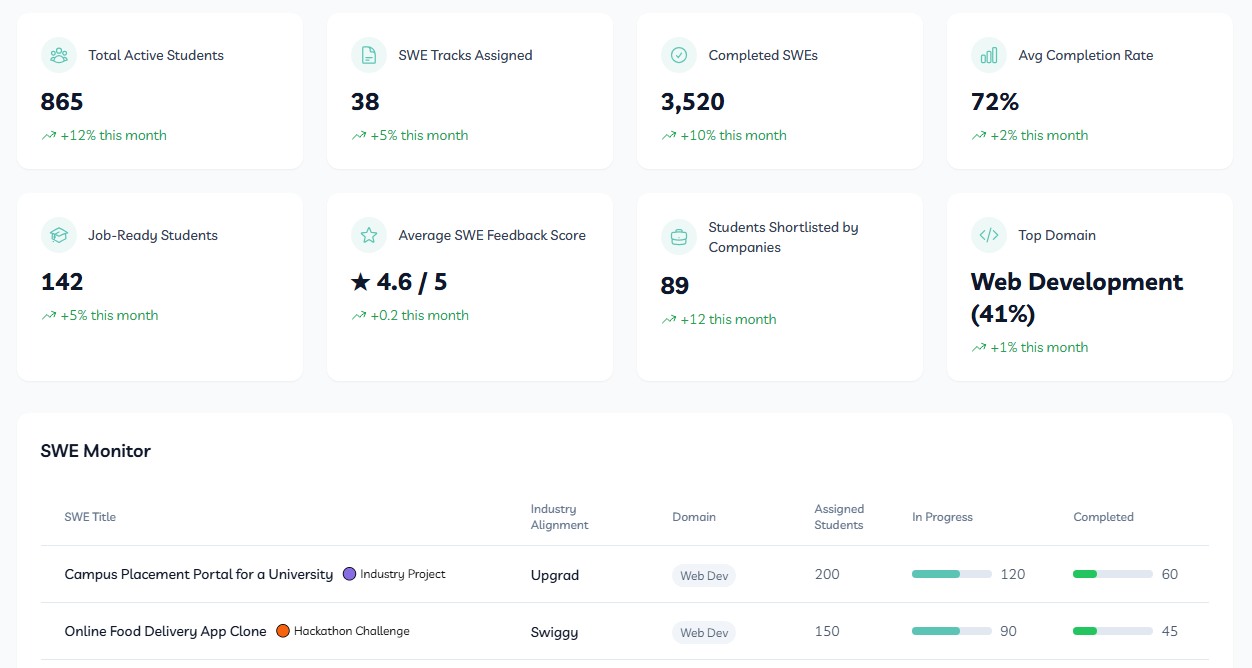
Task: Click the Students Shortlisted by Companies label
Action: (x=783, y=237)
